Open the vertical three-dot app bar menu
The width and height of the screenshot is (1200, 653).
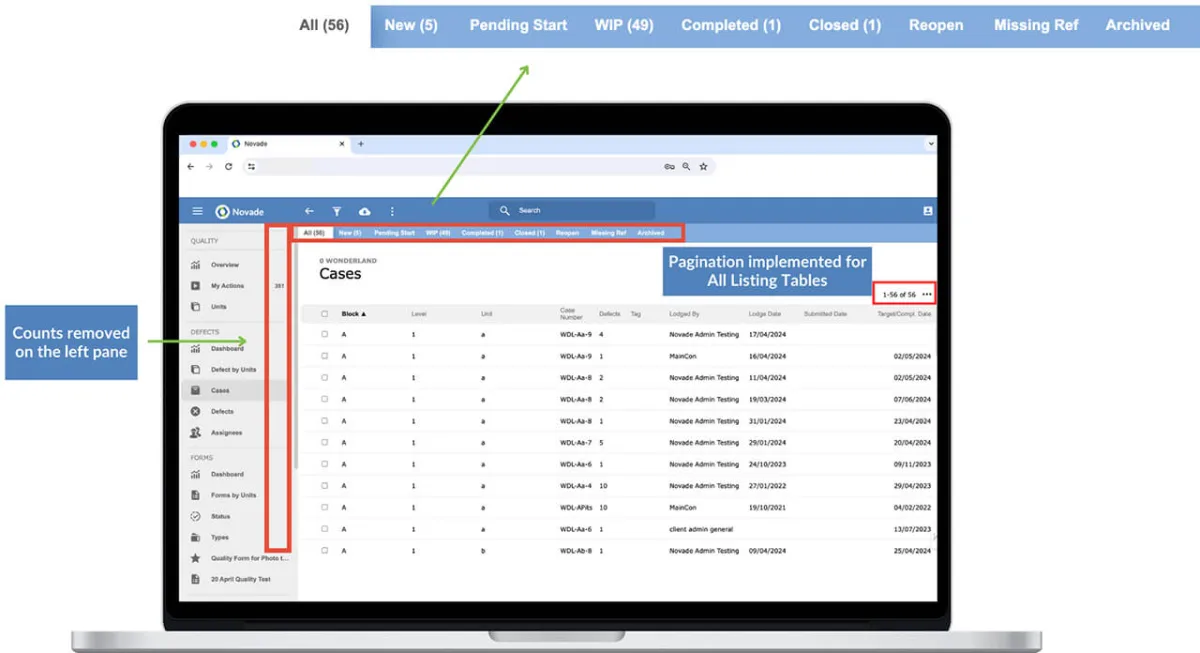pyautogui.click(x=392, y=211)
